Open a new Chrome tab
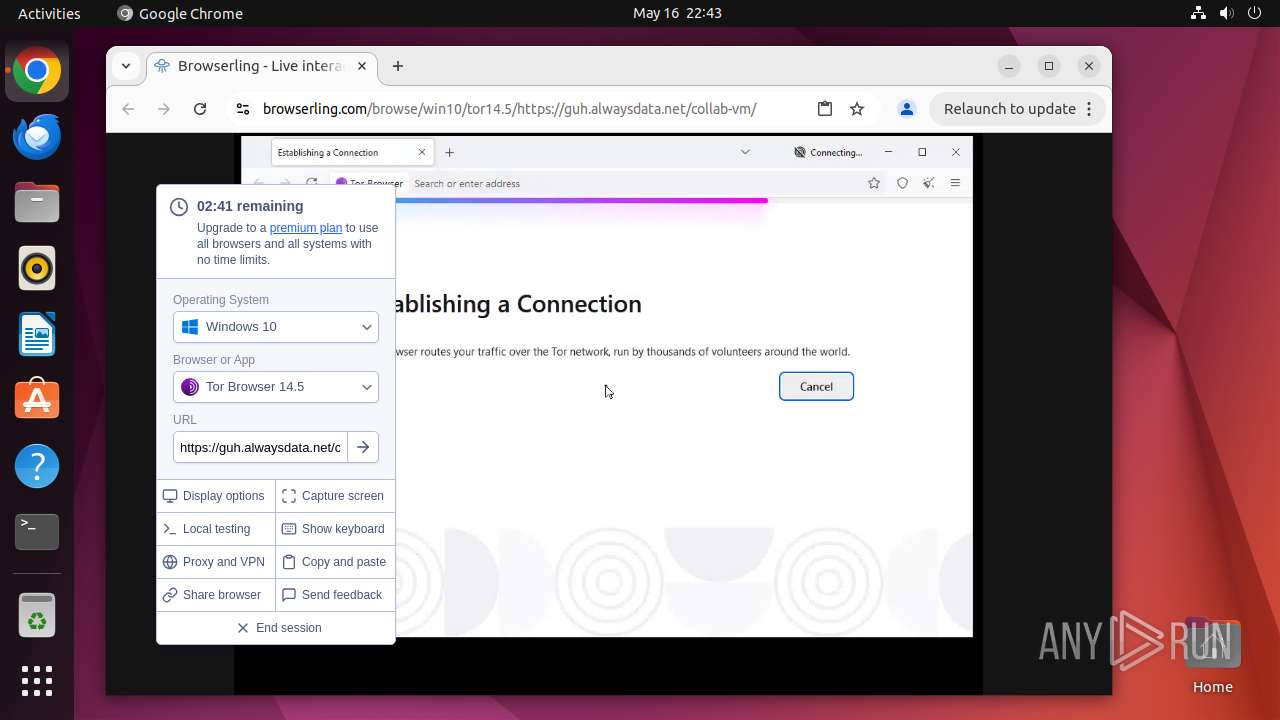This screenshot has height=720, width=1280. click(x=398, y=66)
